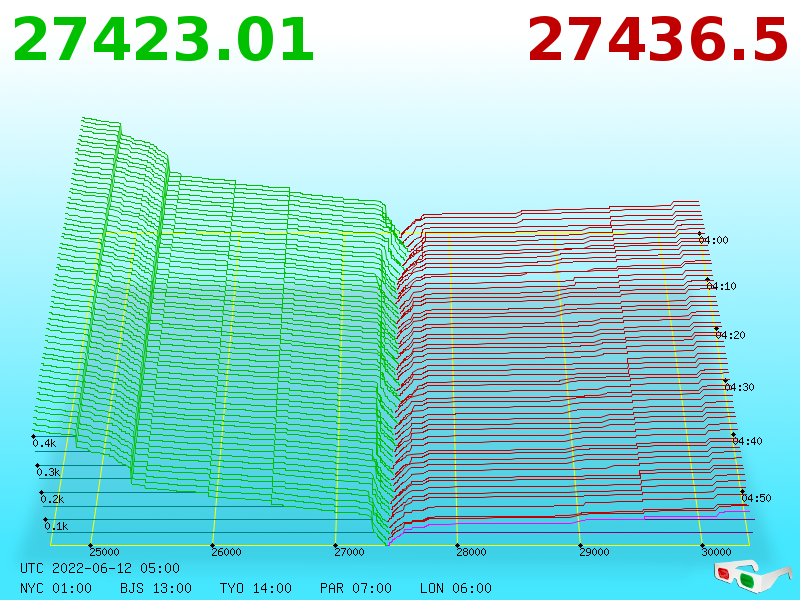Click the 0.3k depth axis label
The image size is (800, 600).
pos(48,472)
